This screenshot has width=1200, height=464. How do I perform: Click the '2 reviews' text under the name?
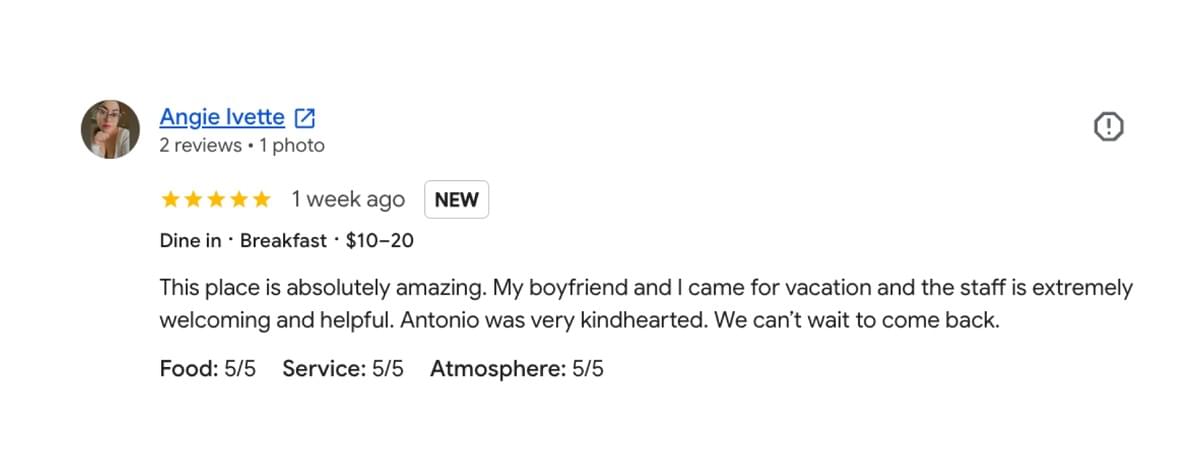tap(200, 146)
